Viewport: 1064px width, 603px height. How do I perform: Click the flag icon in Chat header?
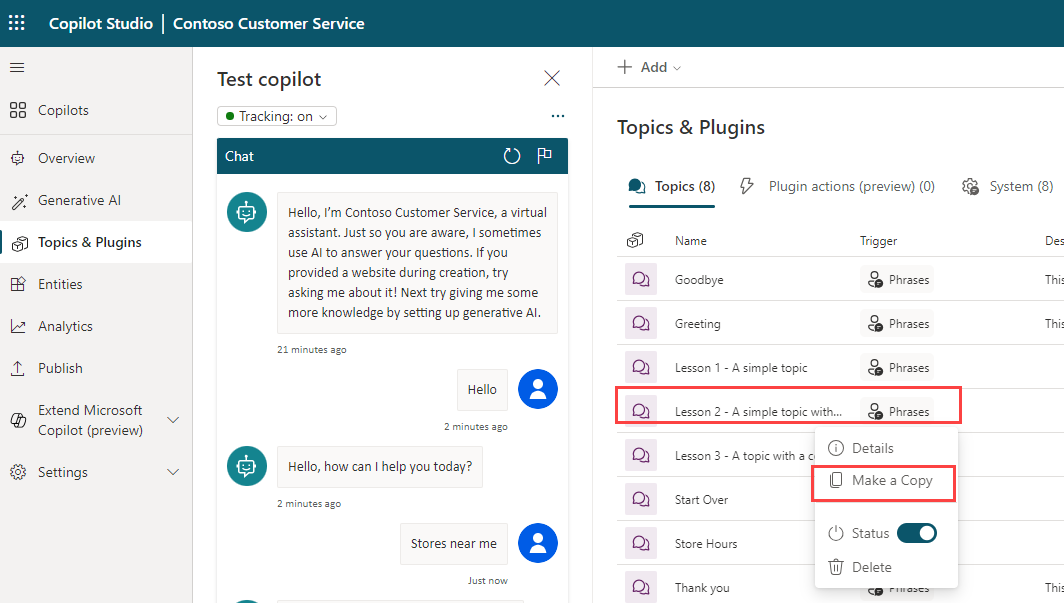[544, 155]
